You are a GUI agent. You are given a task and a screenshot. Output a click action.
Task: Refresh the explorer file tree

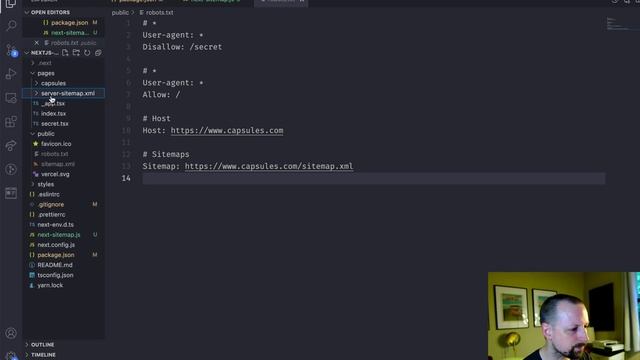[x=87, y=53]
